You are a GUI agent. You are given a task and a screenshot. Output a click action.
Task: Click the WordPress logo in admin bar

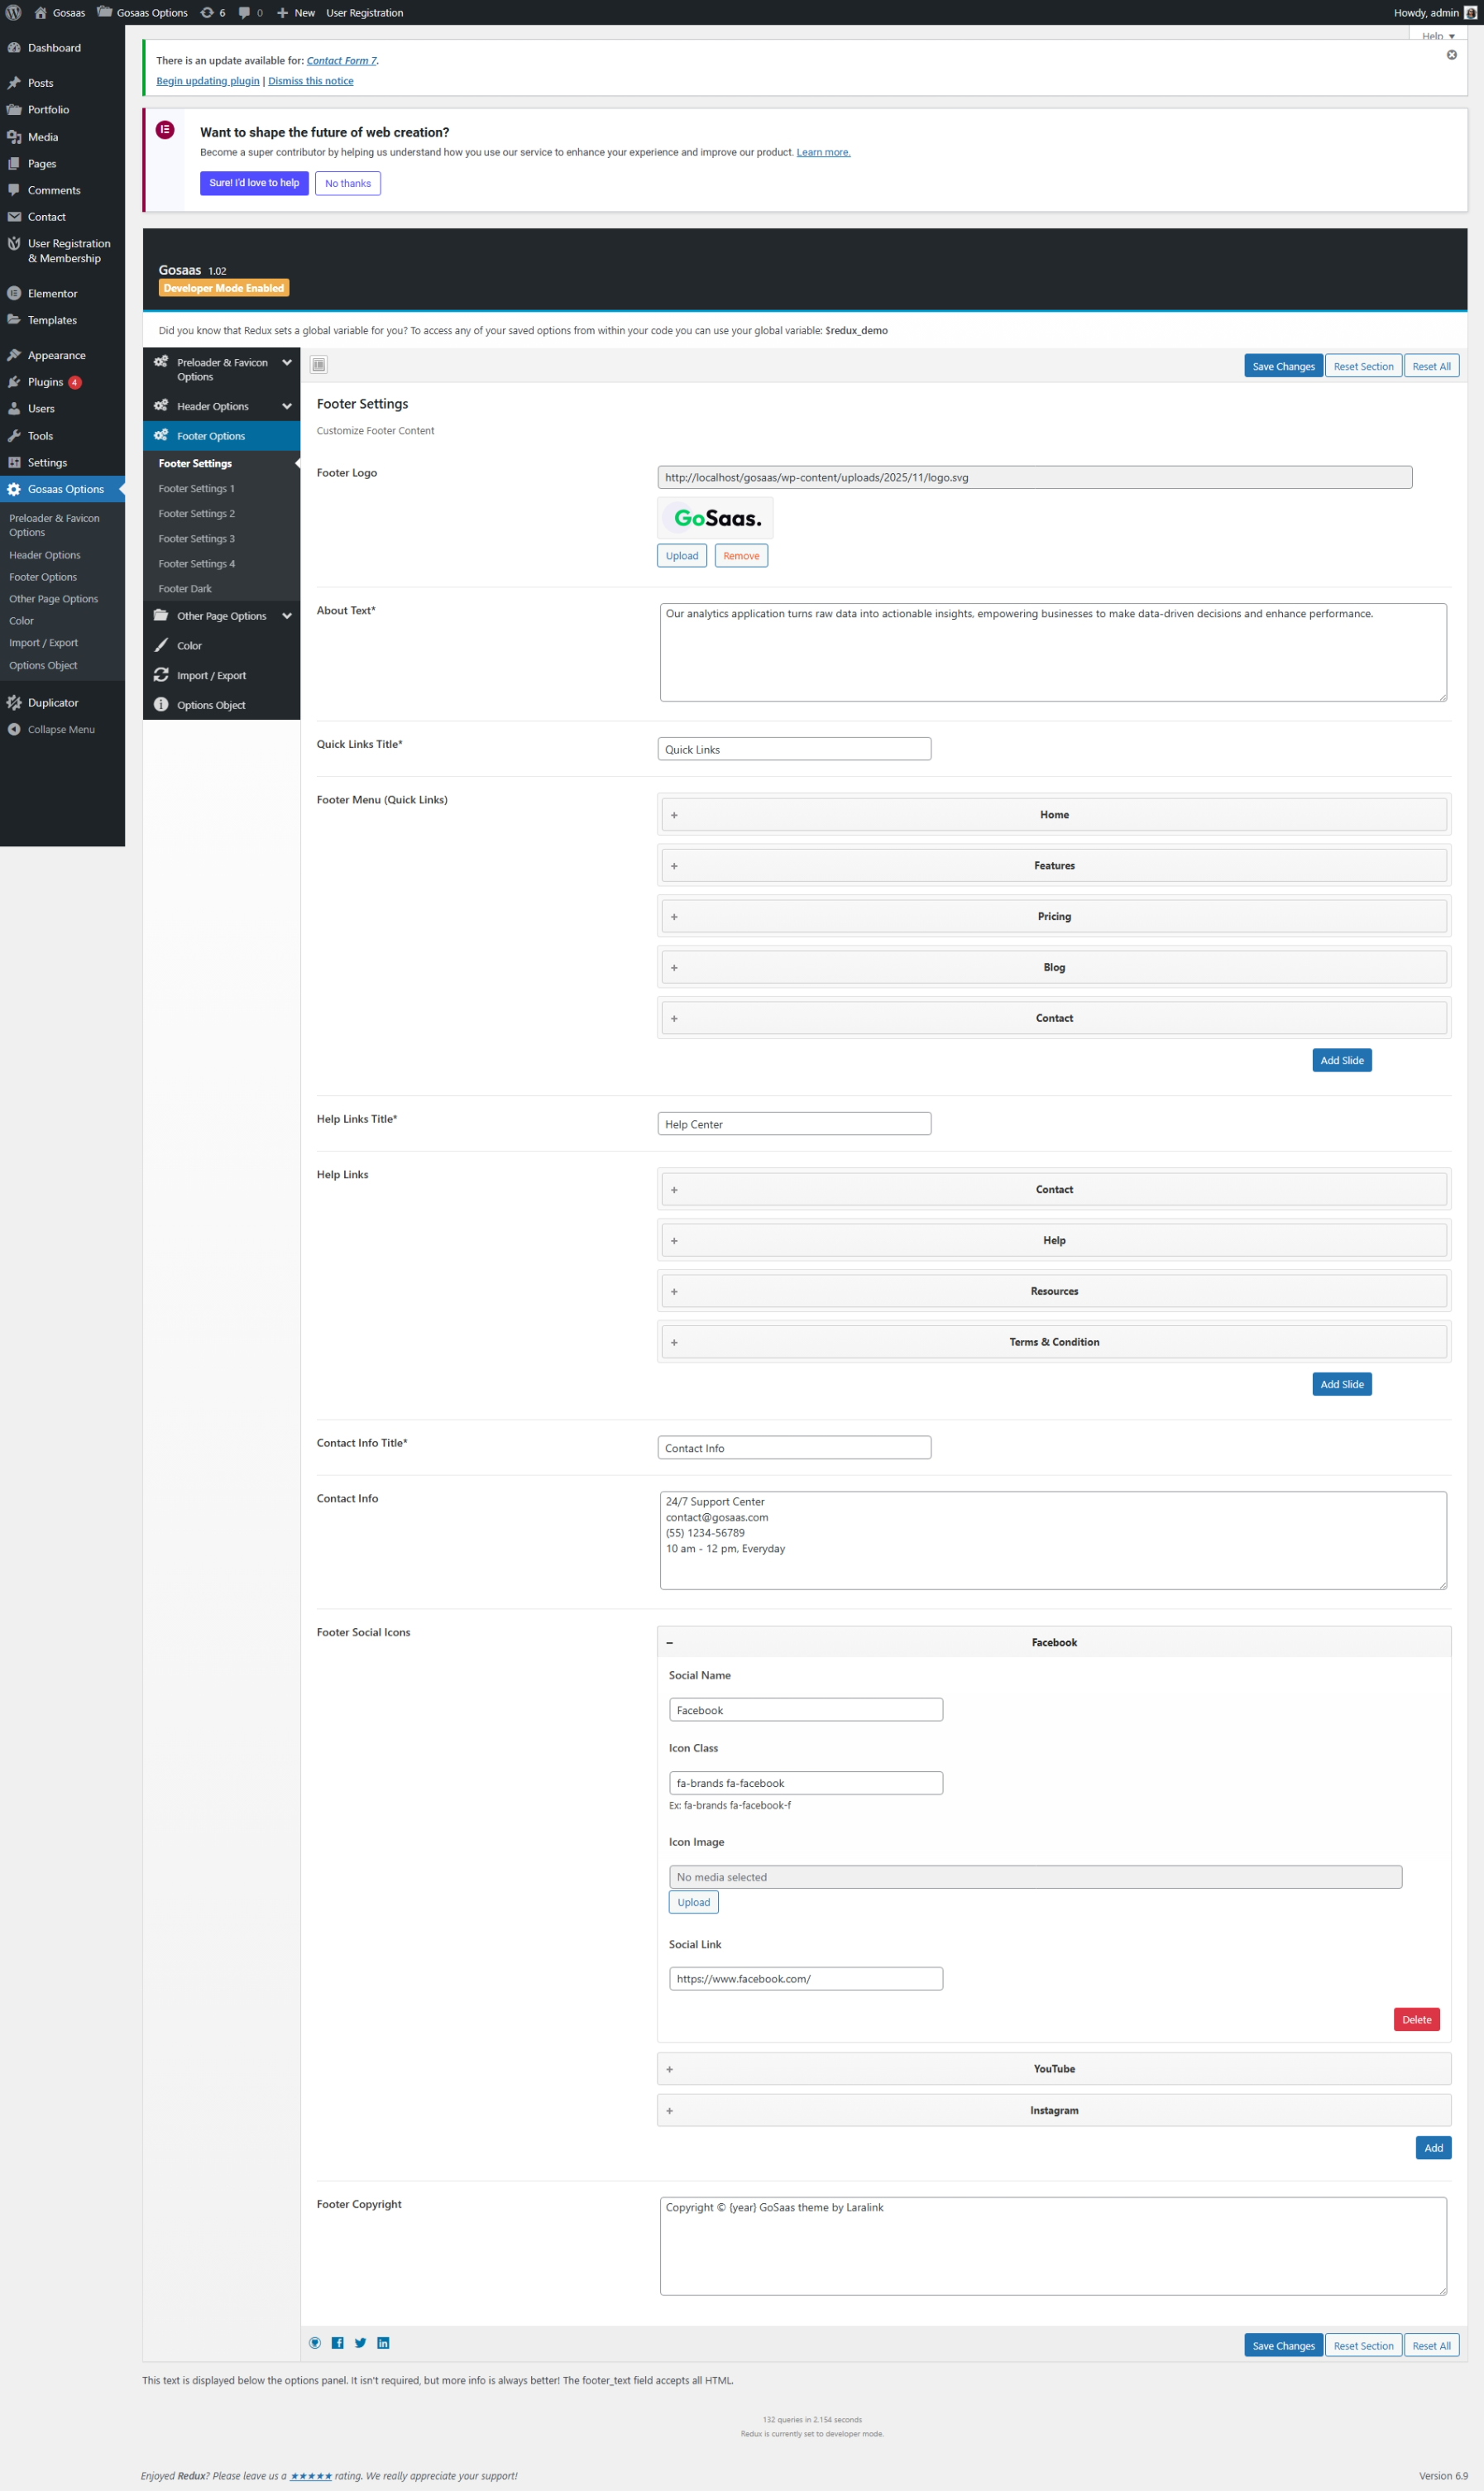(14, 13)
